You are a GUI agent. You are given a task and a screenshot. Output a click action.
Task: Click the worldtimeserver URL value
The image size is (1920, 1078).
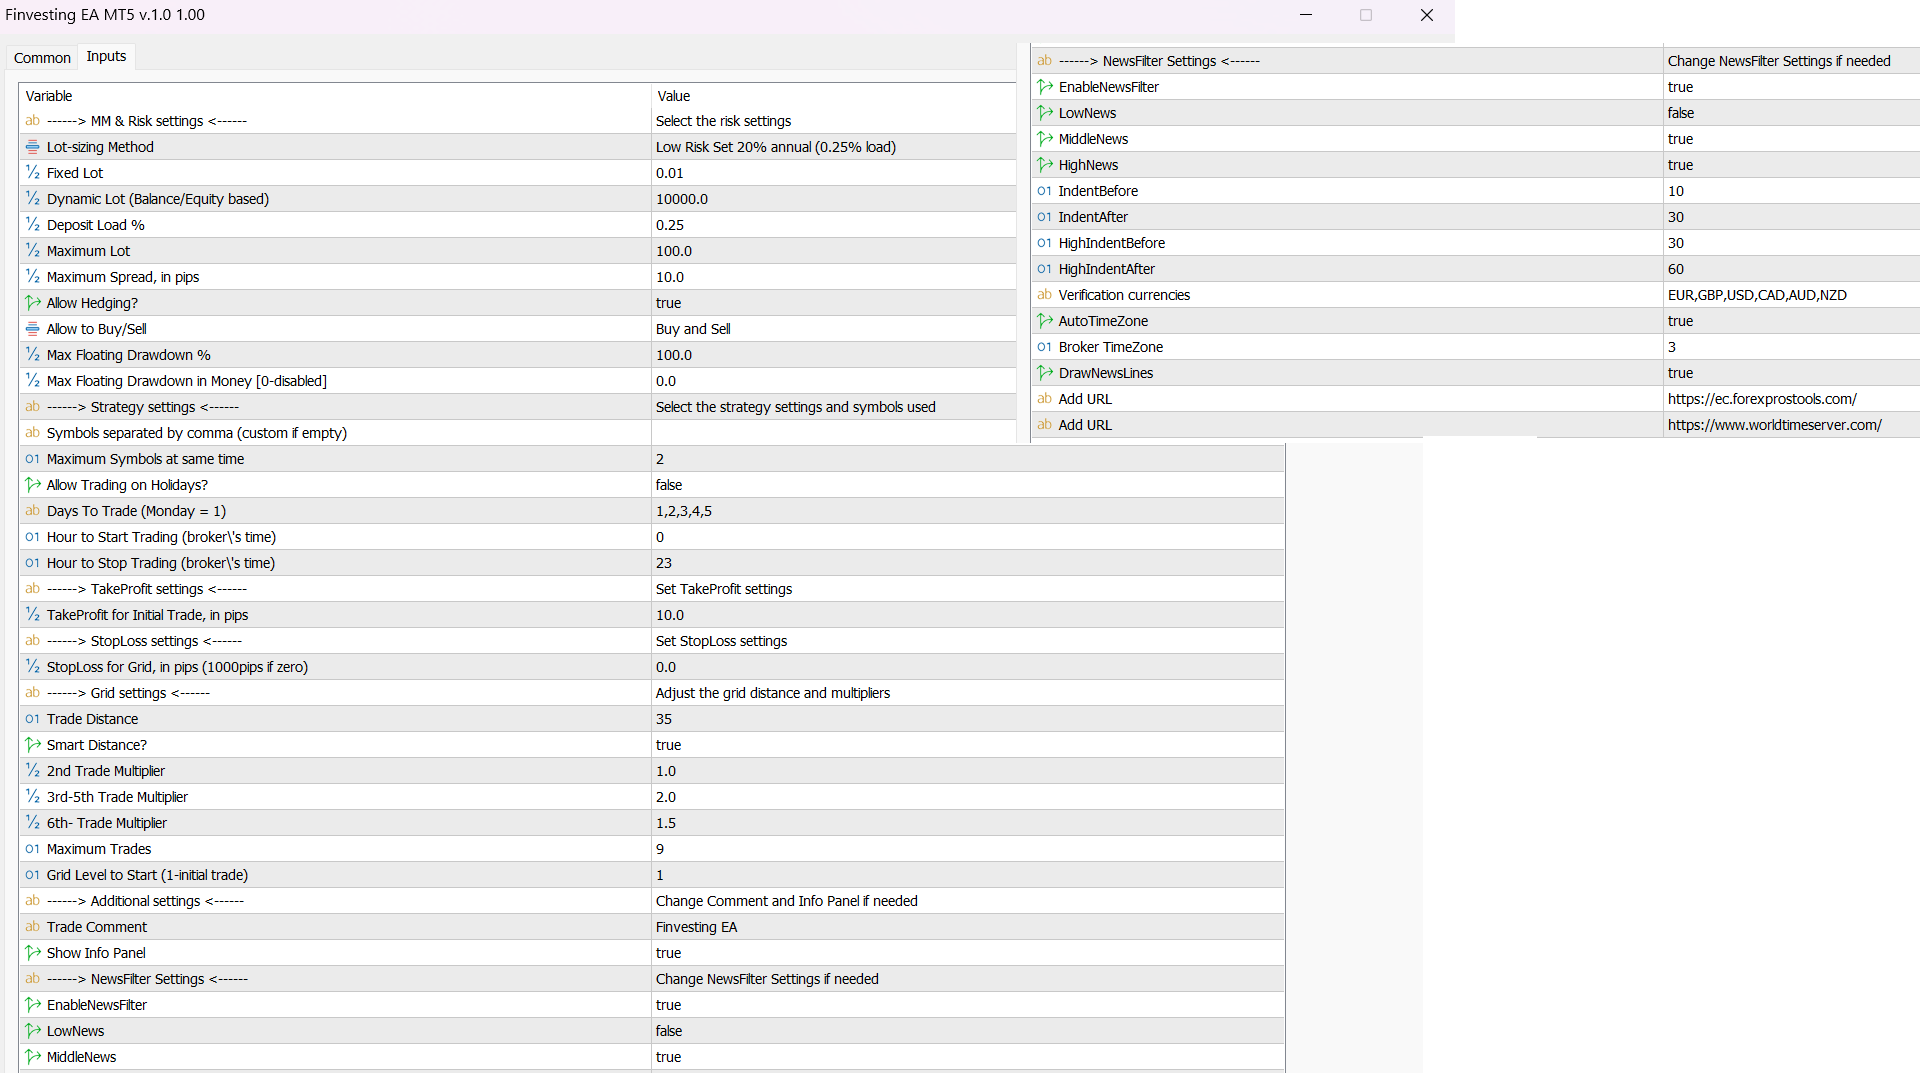click(x=1774, y=425)
